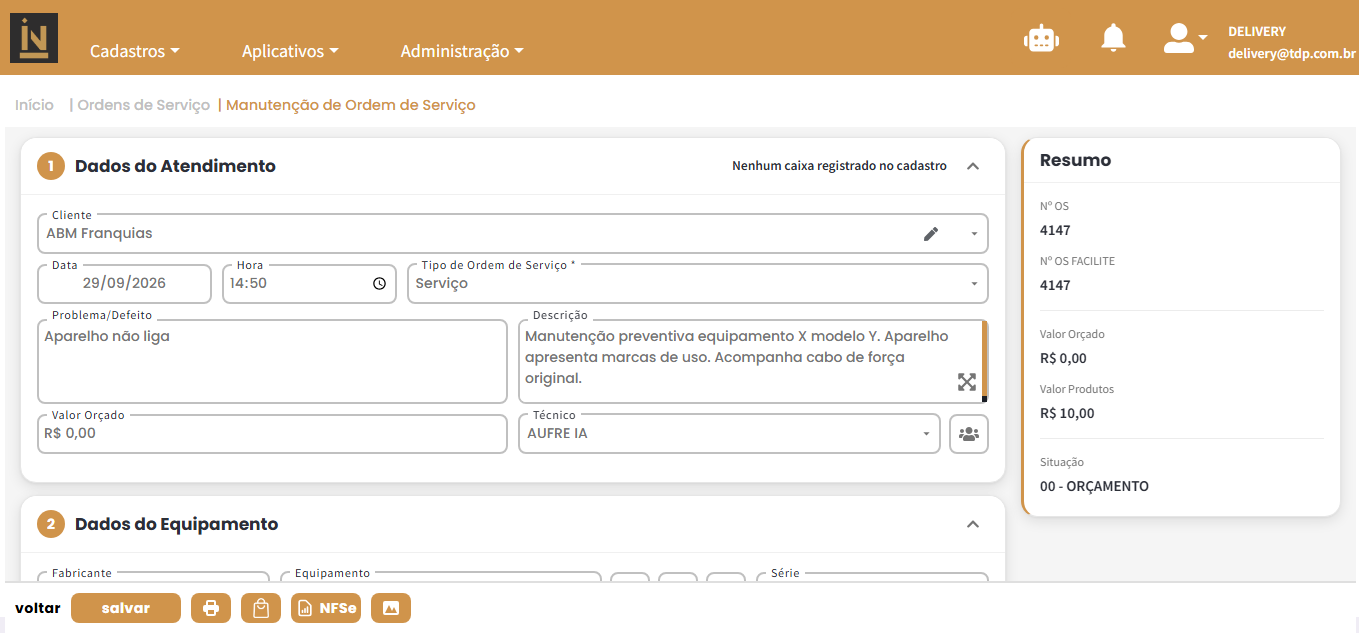Click the Valor Produtos R$ 10,00 value
Screen dimensions: 1359x633
[x=1067, y=413]
